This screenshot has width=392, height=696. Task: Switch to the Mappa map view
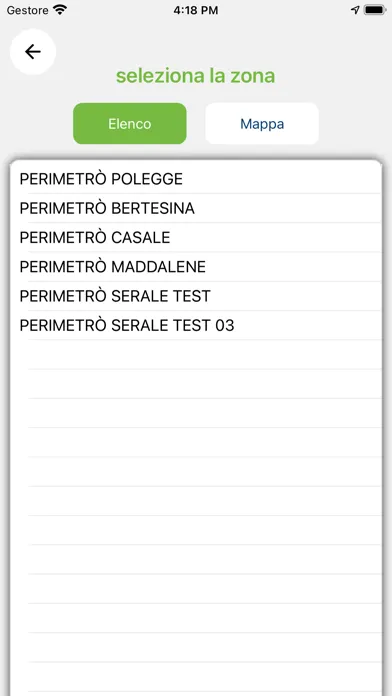262,123
